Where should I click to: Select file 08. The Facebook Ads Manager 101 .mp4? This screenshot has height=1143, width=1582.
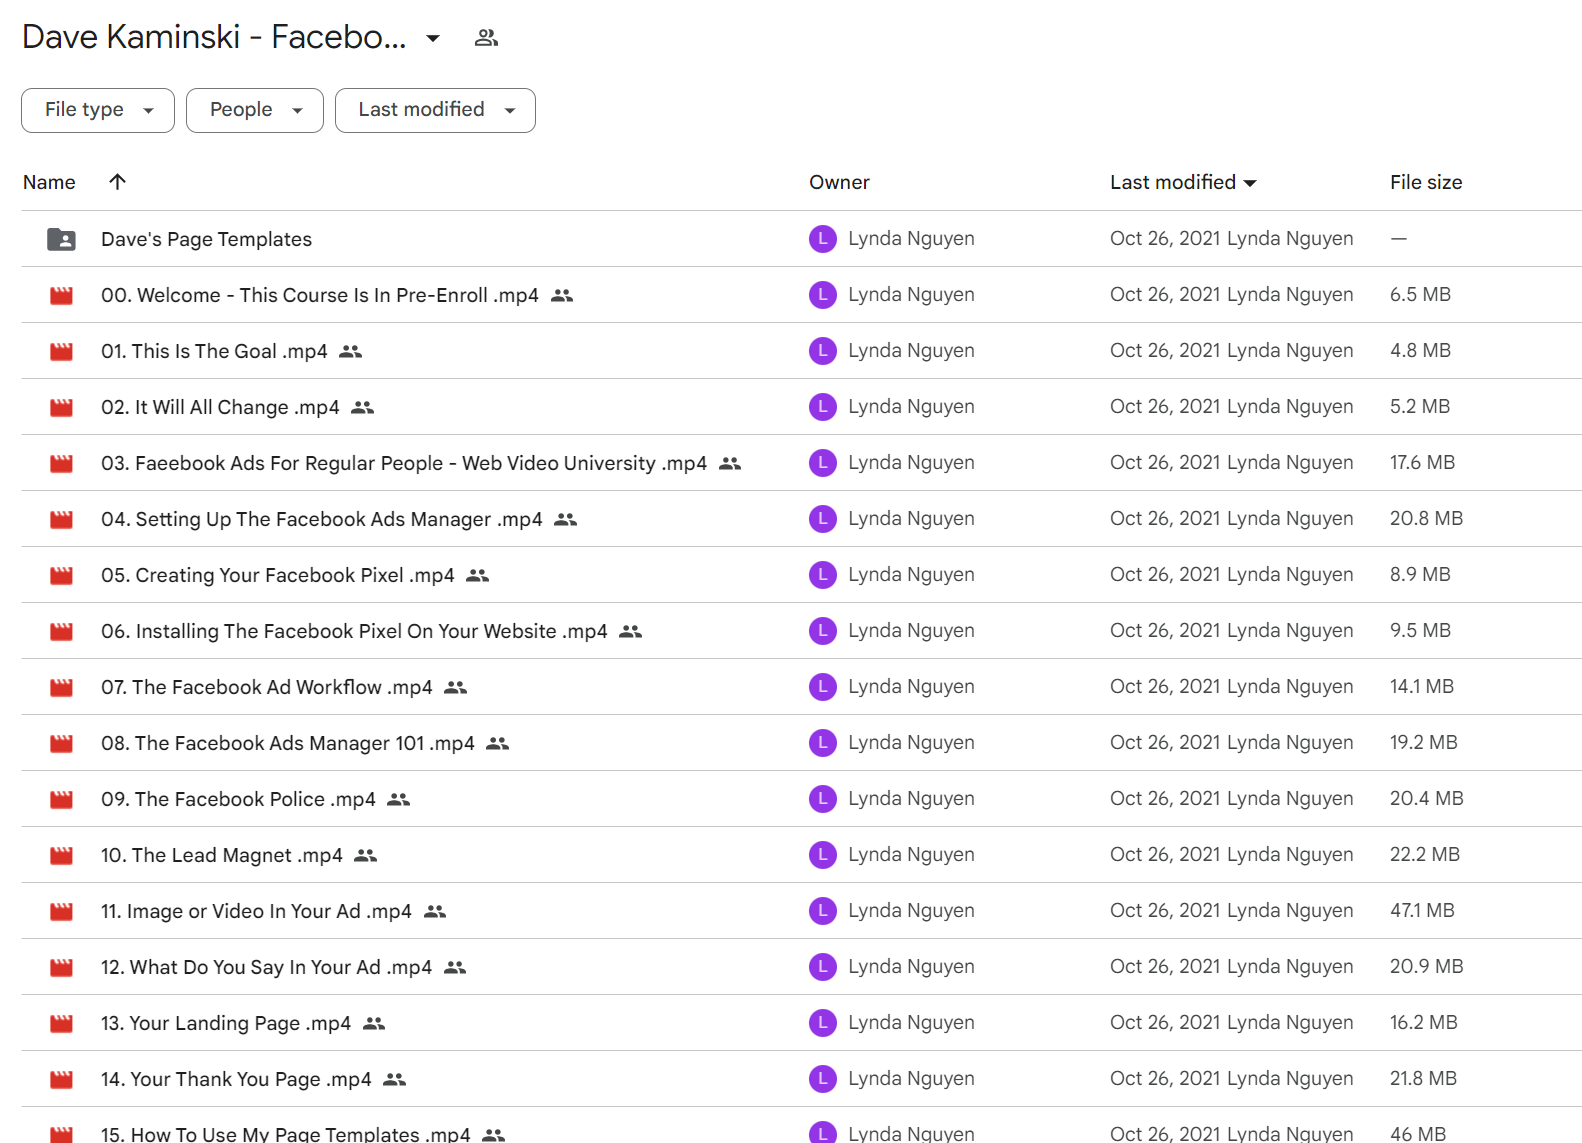[x=288, y=743]
